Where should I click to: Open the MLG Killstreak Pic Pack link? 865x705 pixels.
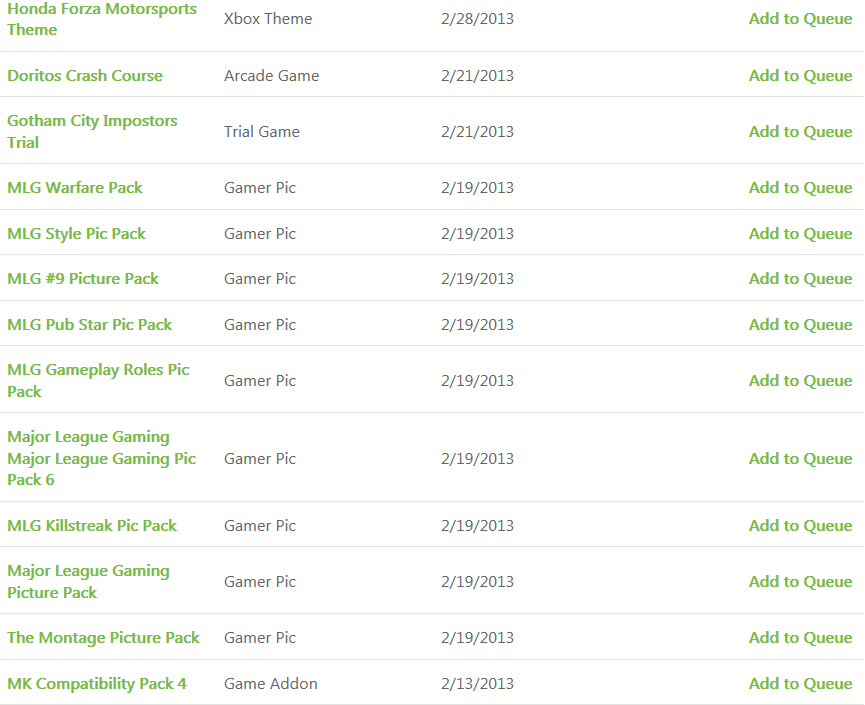click(x=92, y=526)
